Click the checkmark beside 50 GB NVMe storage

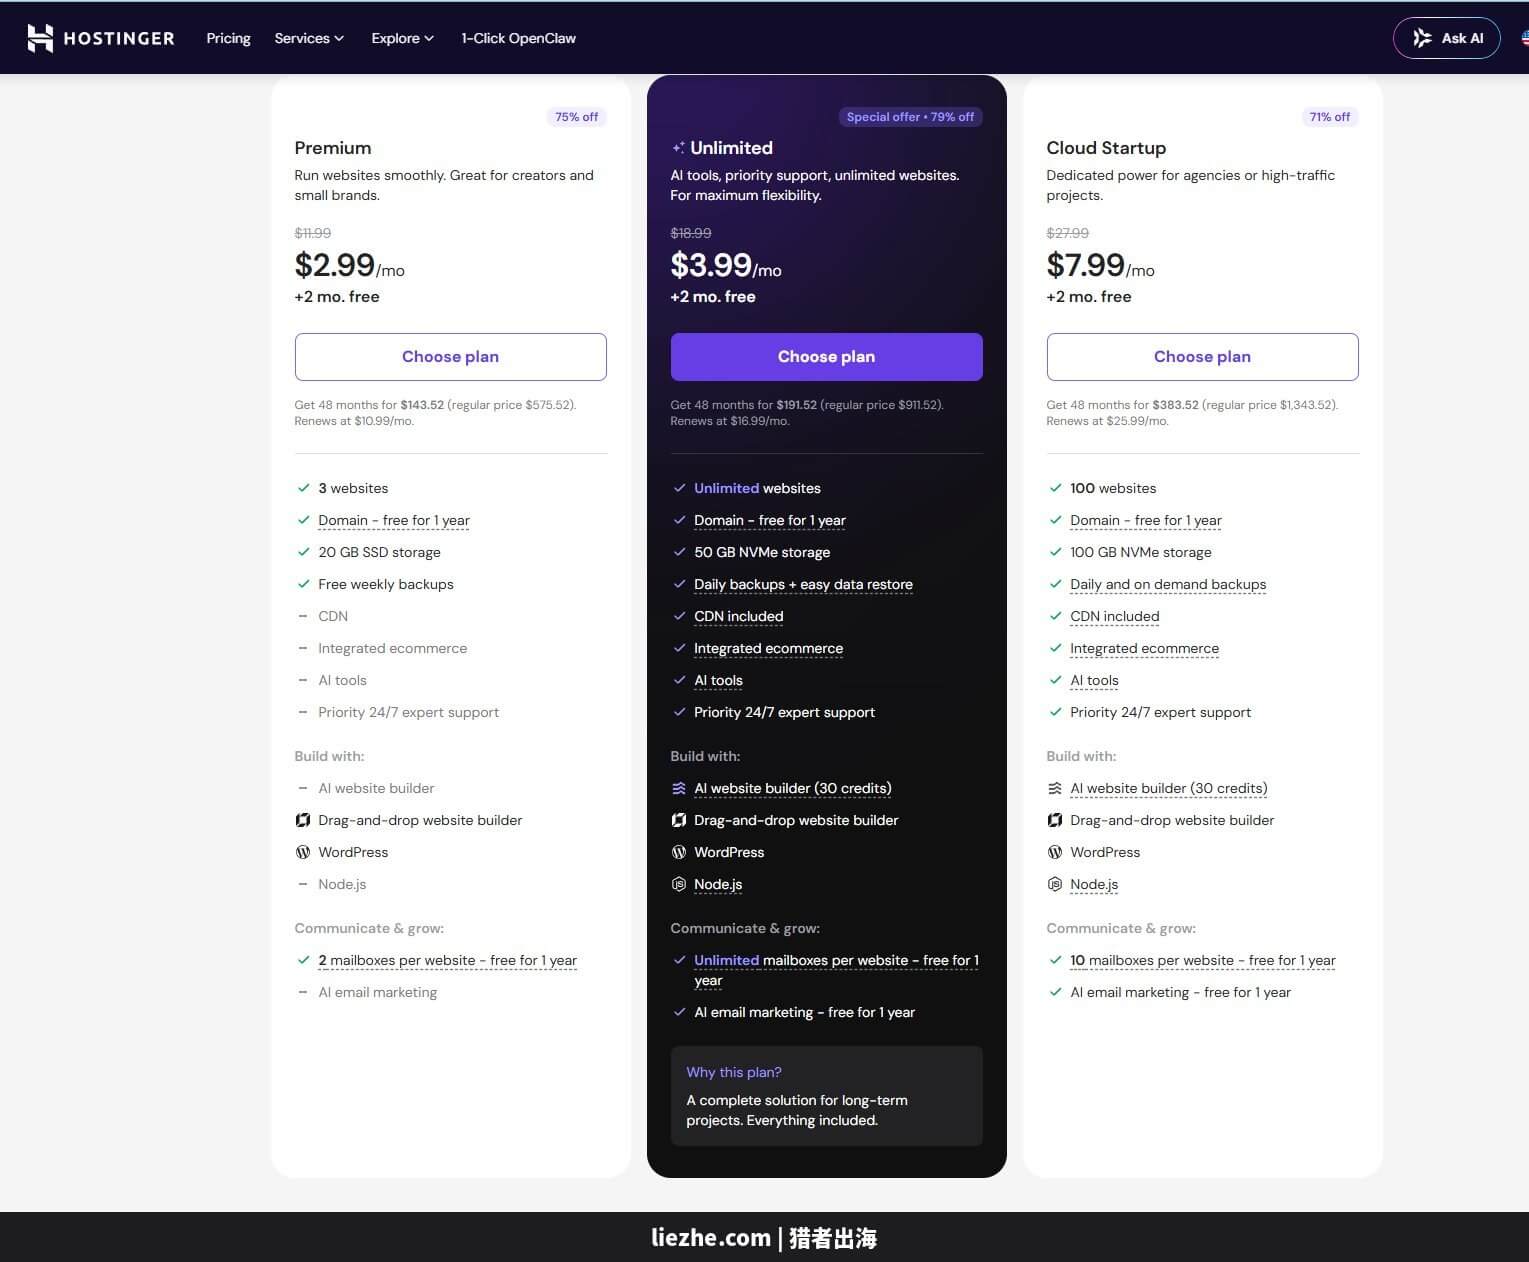tap(679, 552)
